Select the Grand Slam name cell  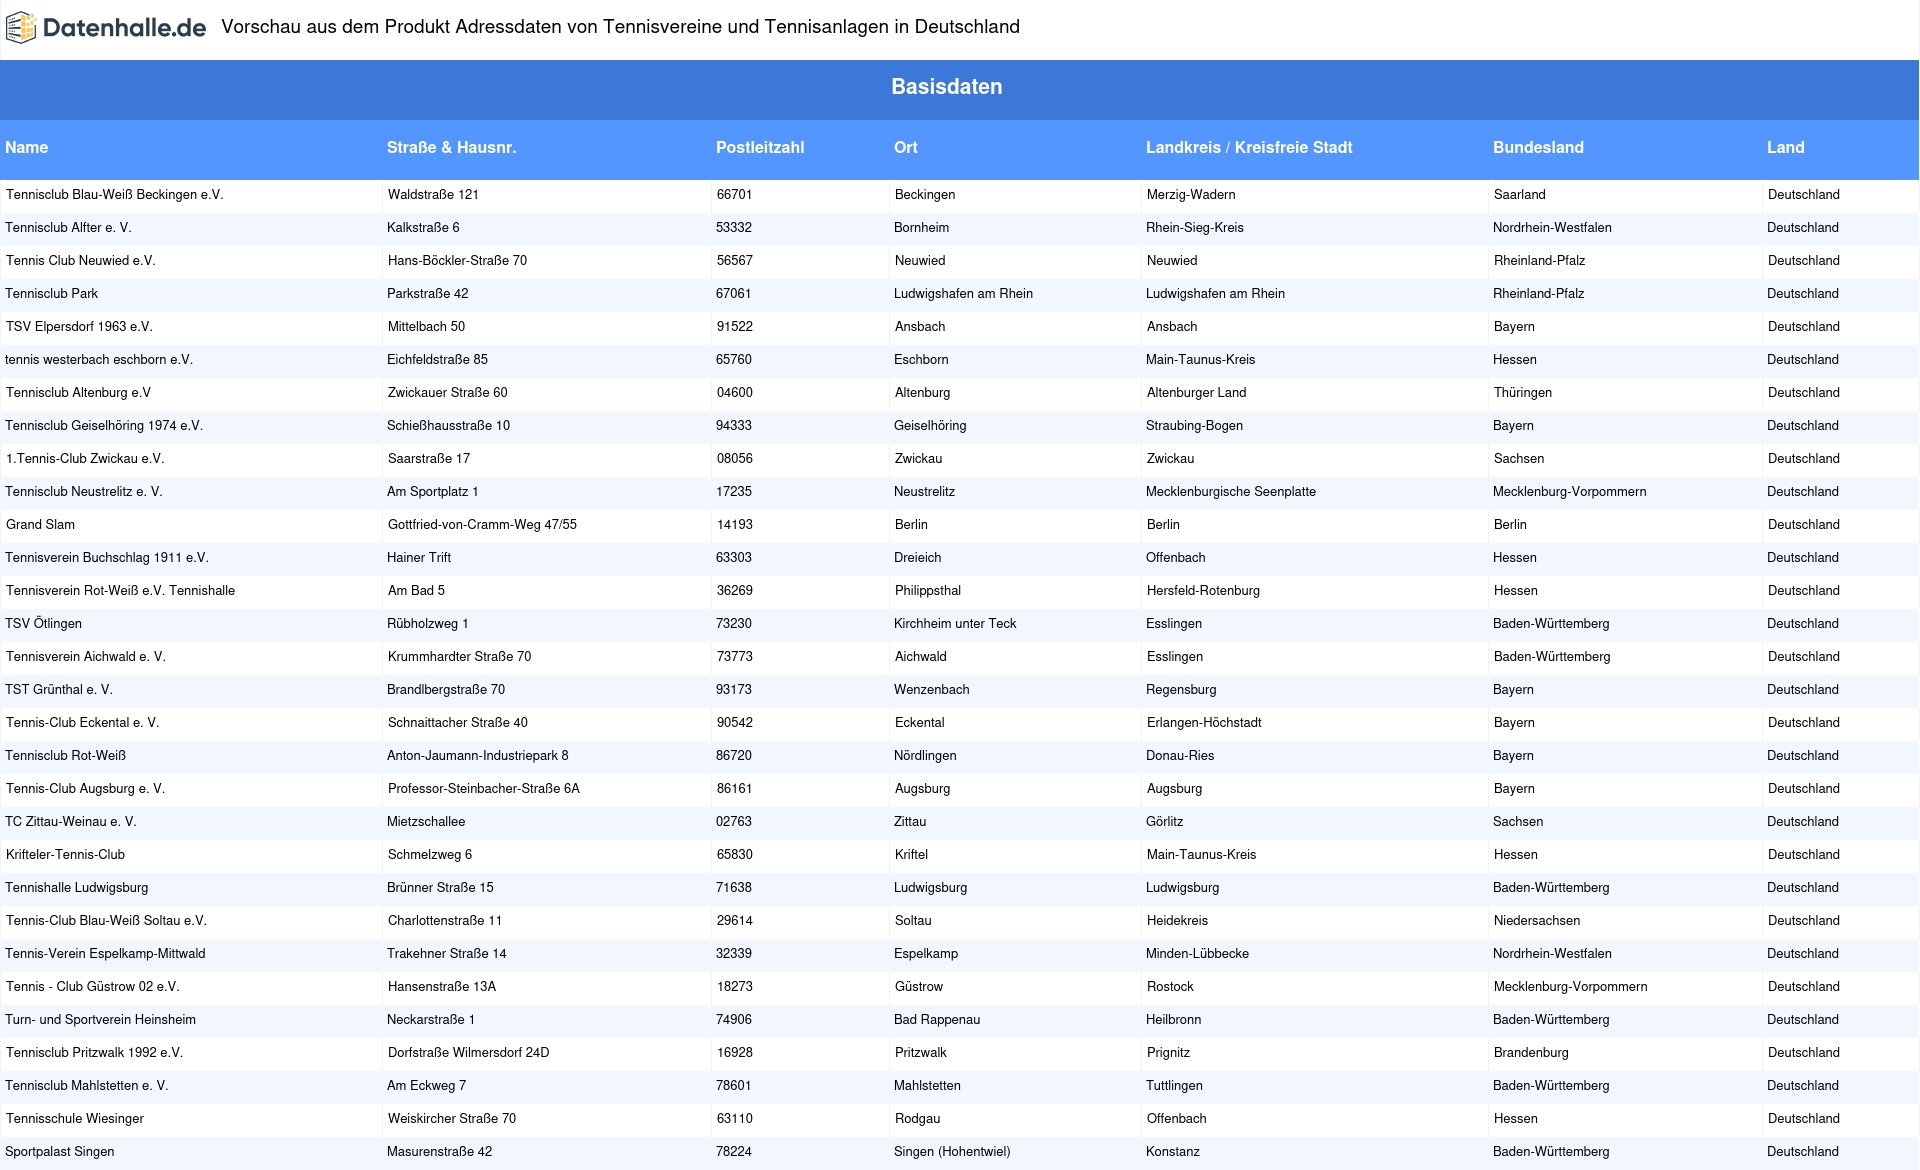(x=40, y=525)
